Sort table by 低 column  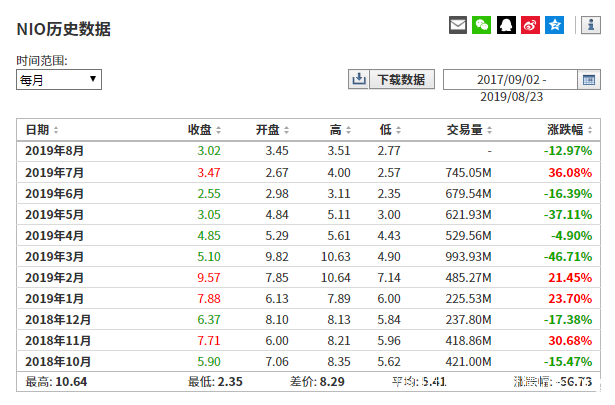point(390,130)
